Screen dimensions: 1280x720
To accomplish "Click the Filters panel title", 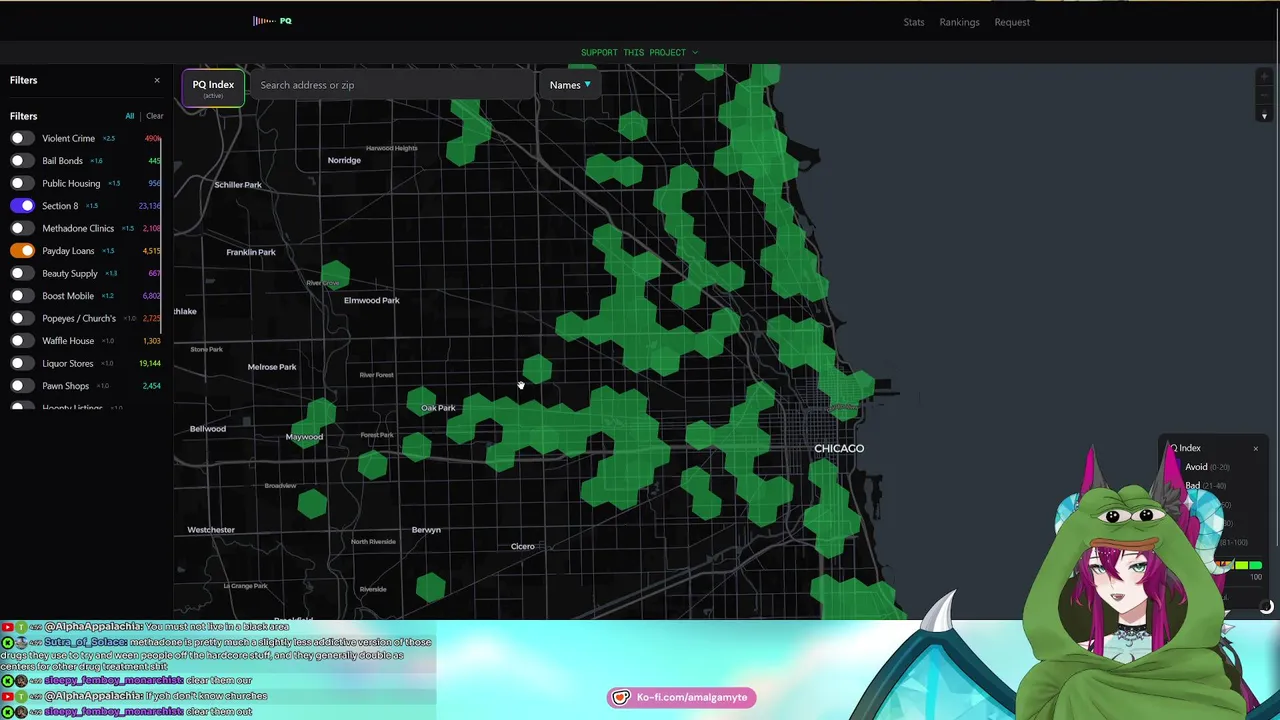I will [x=24, y=80].
